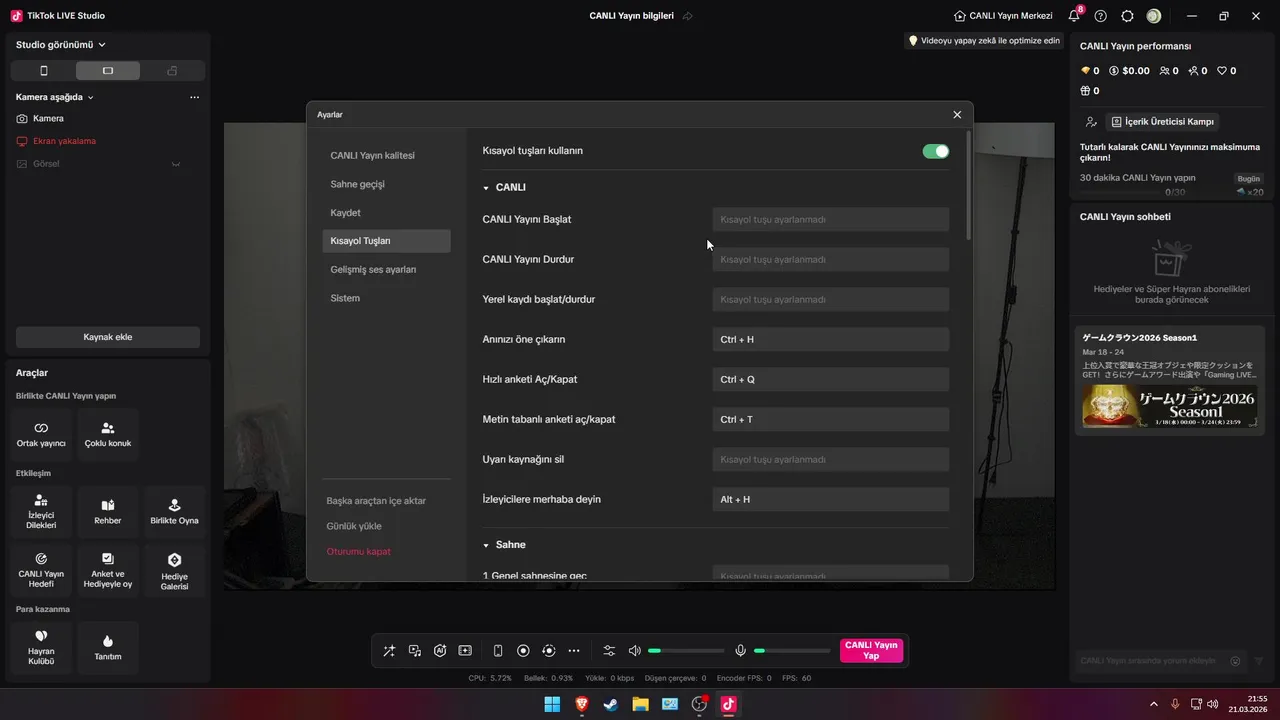Open the three-dot more menu in bottom toolbar
The image size is (1280, 720).
coord(574,650)
